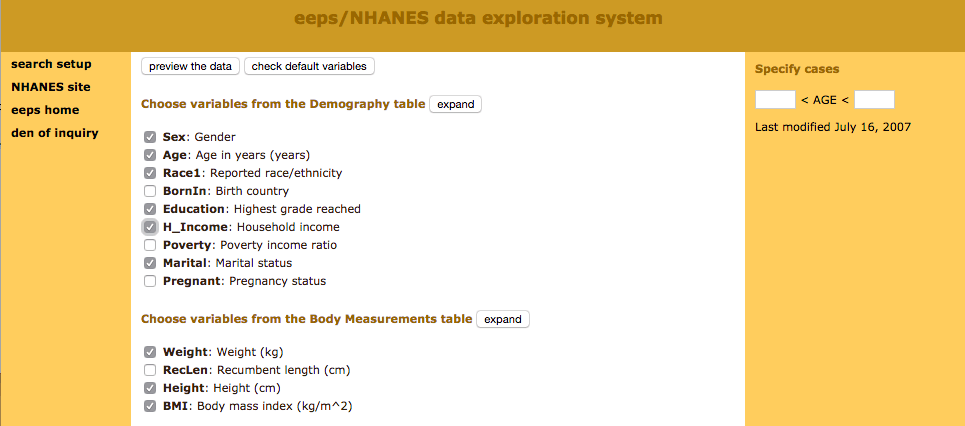The image size is (965, 426).
Task: Open the eeps home link
Action: point(45,110)
